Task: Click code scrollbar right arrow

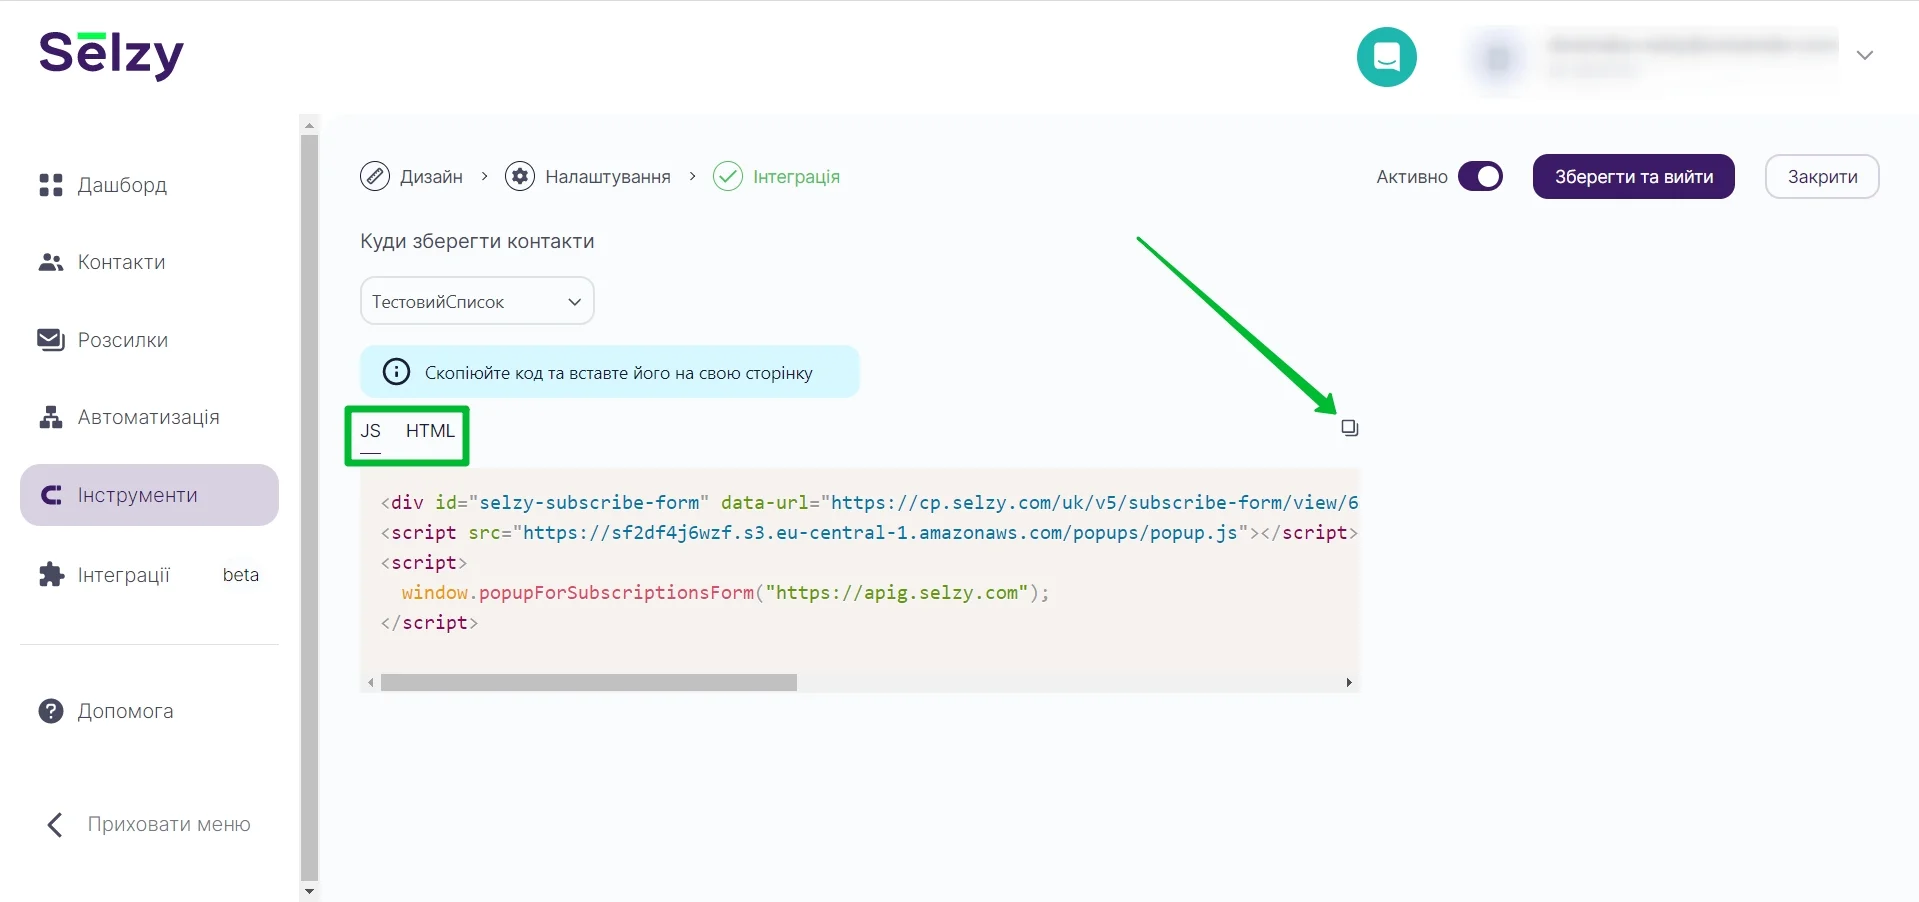Action: (x=1349, y=682)
